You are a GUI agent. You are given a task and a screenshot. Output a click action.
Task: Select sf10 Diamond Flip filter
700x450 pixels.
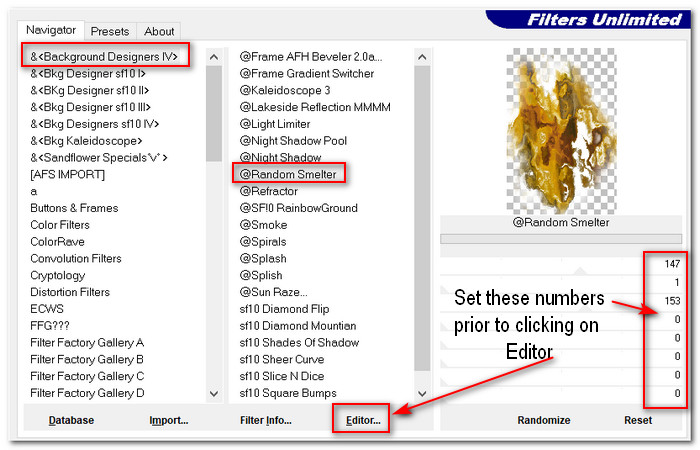[x=284, y=309]
